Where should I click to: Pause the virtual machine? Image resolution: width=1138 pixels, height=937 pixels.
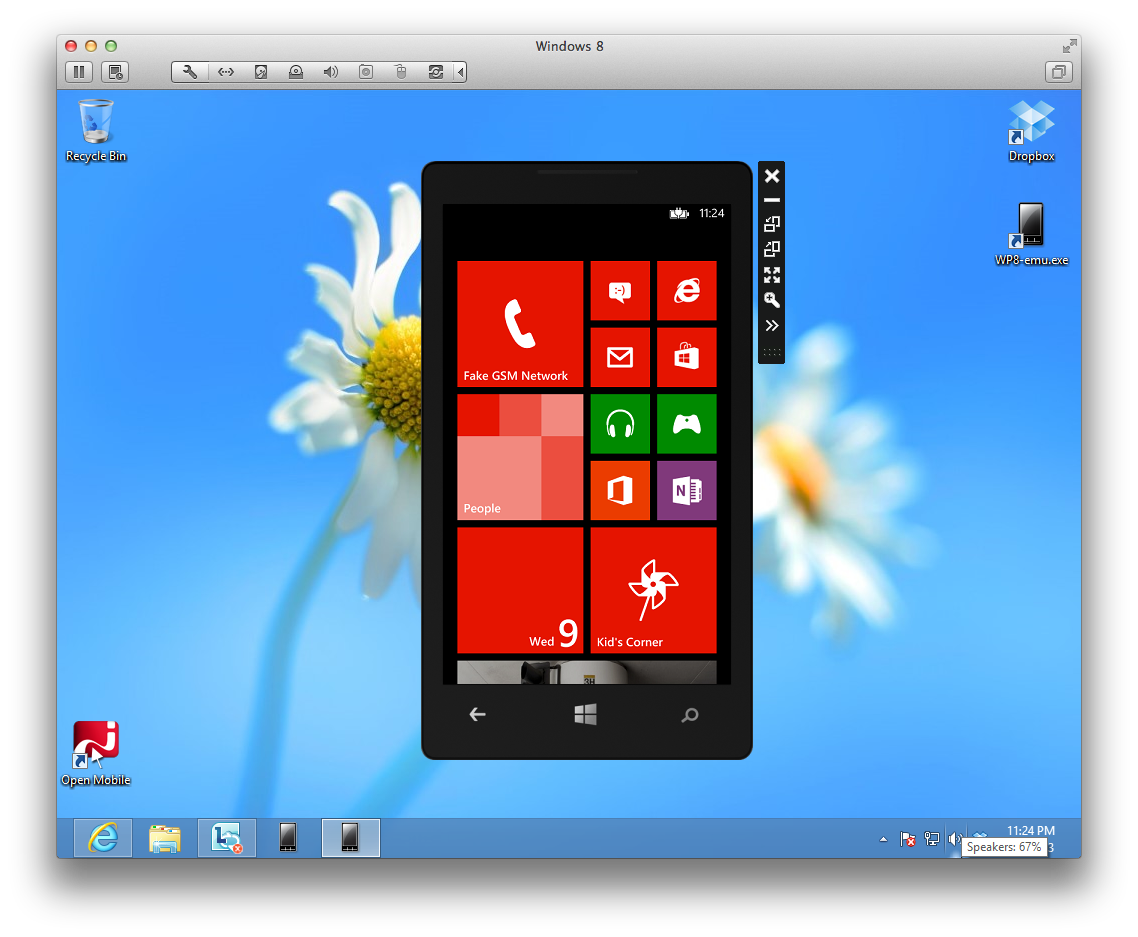[79, 72]
